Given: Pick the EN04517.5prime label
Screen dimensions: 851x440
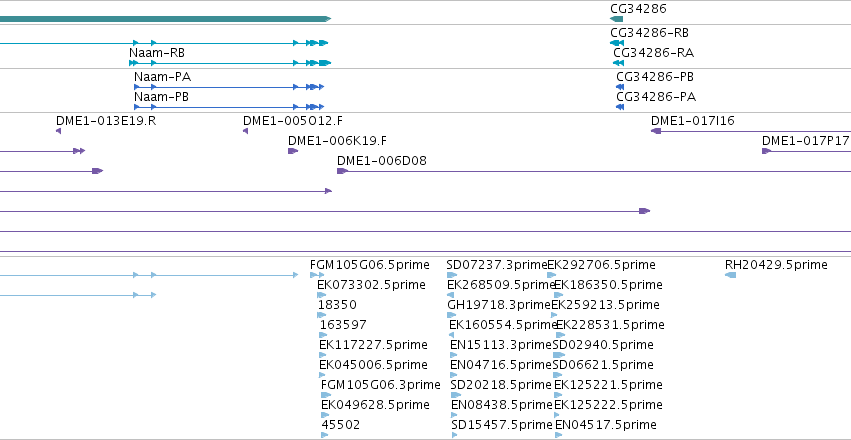Looking at the screenshot, I should point(606,425).
